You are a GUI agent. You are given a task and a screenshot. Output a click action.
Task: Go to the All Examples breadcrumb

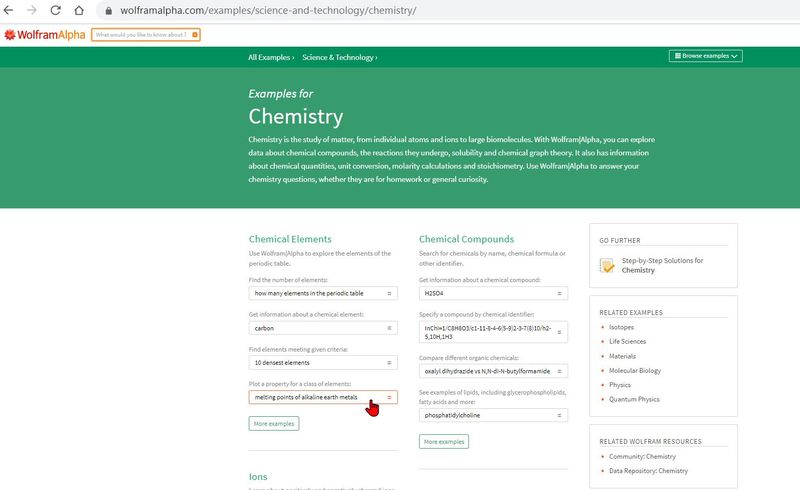tap(271, 58)
